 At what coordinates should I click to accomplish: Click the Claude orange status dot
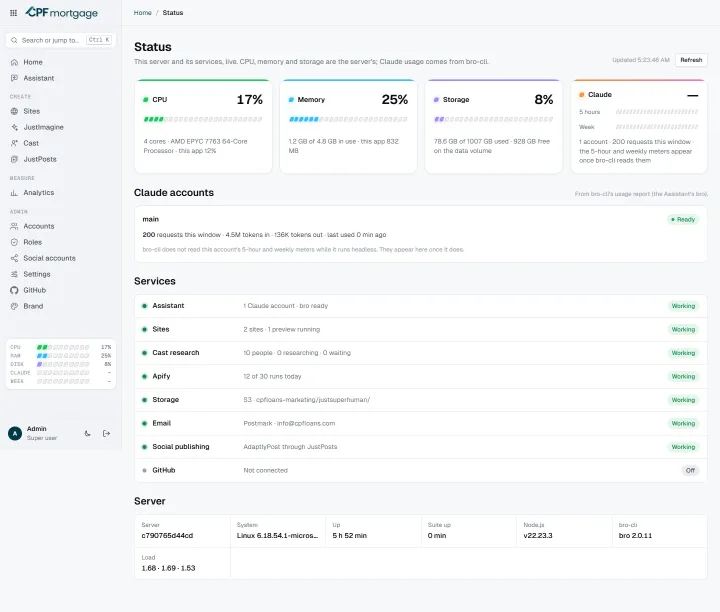(582, 95)
